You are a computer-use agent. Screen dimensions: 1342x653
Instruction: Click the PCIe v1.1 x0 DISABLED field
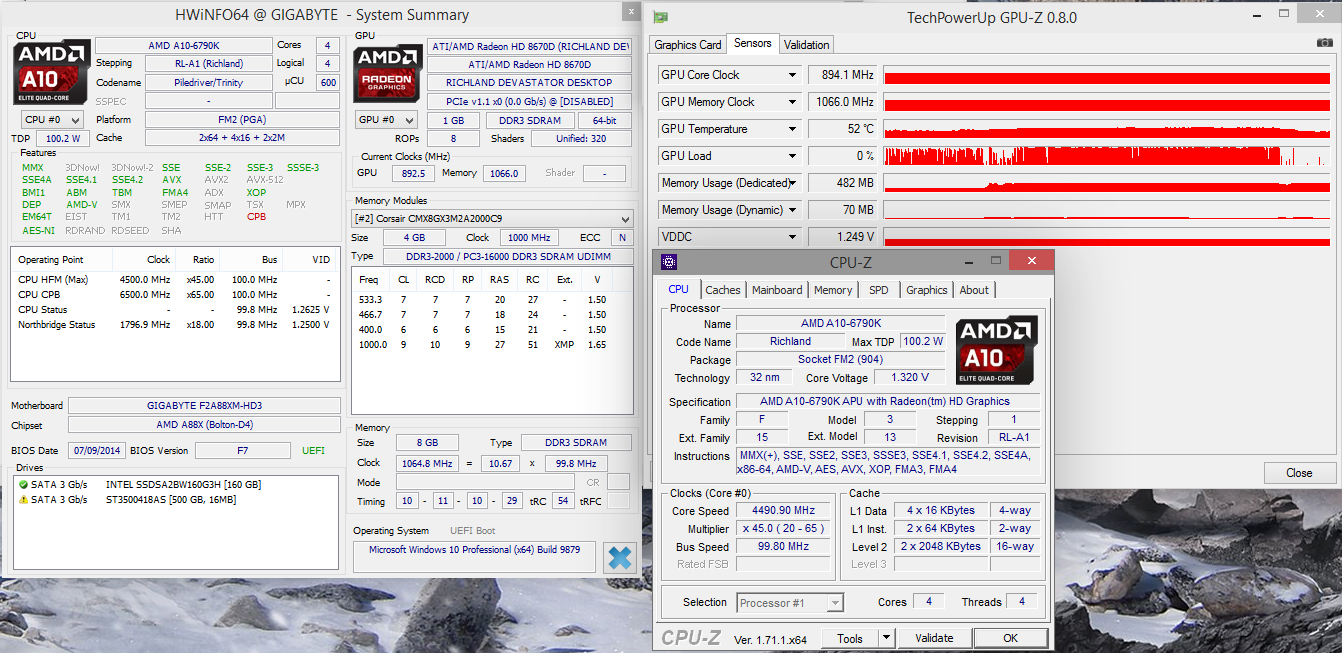tap(530, 102)
